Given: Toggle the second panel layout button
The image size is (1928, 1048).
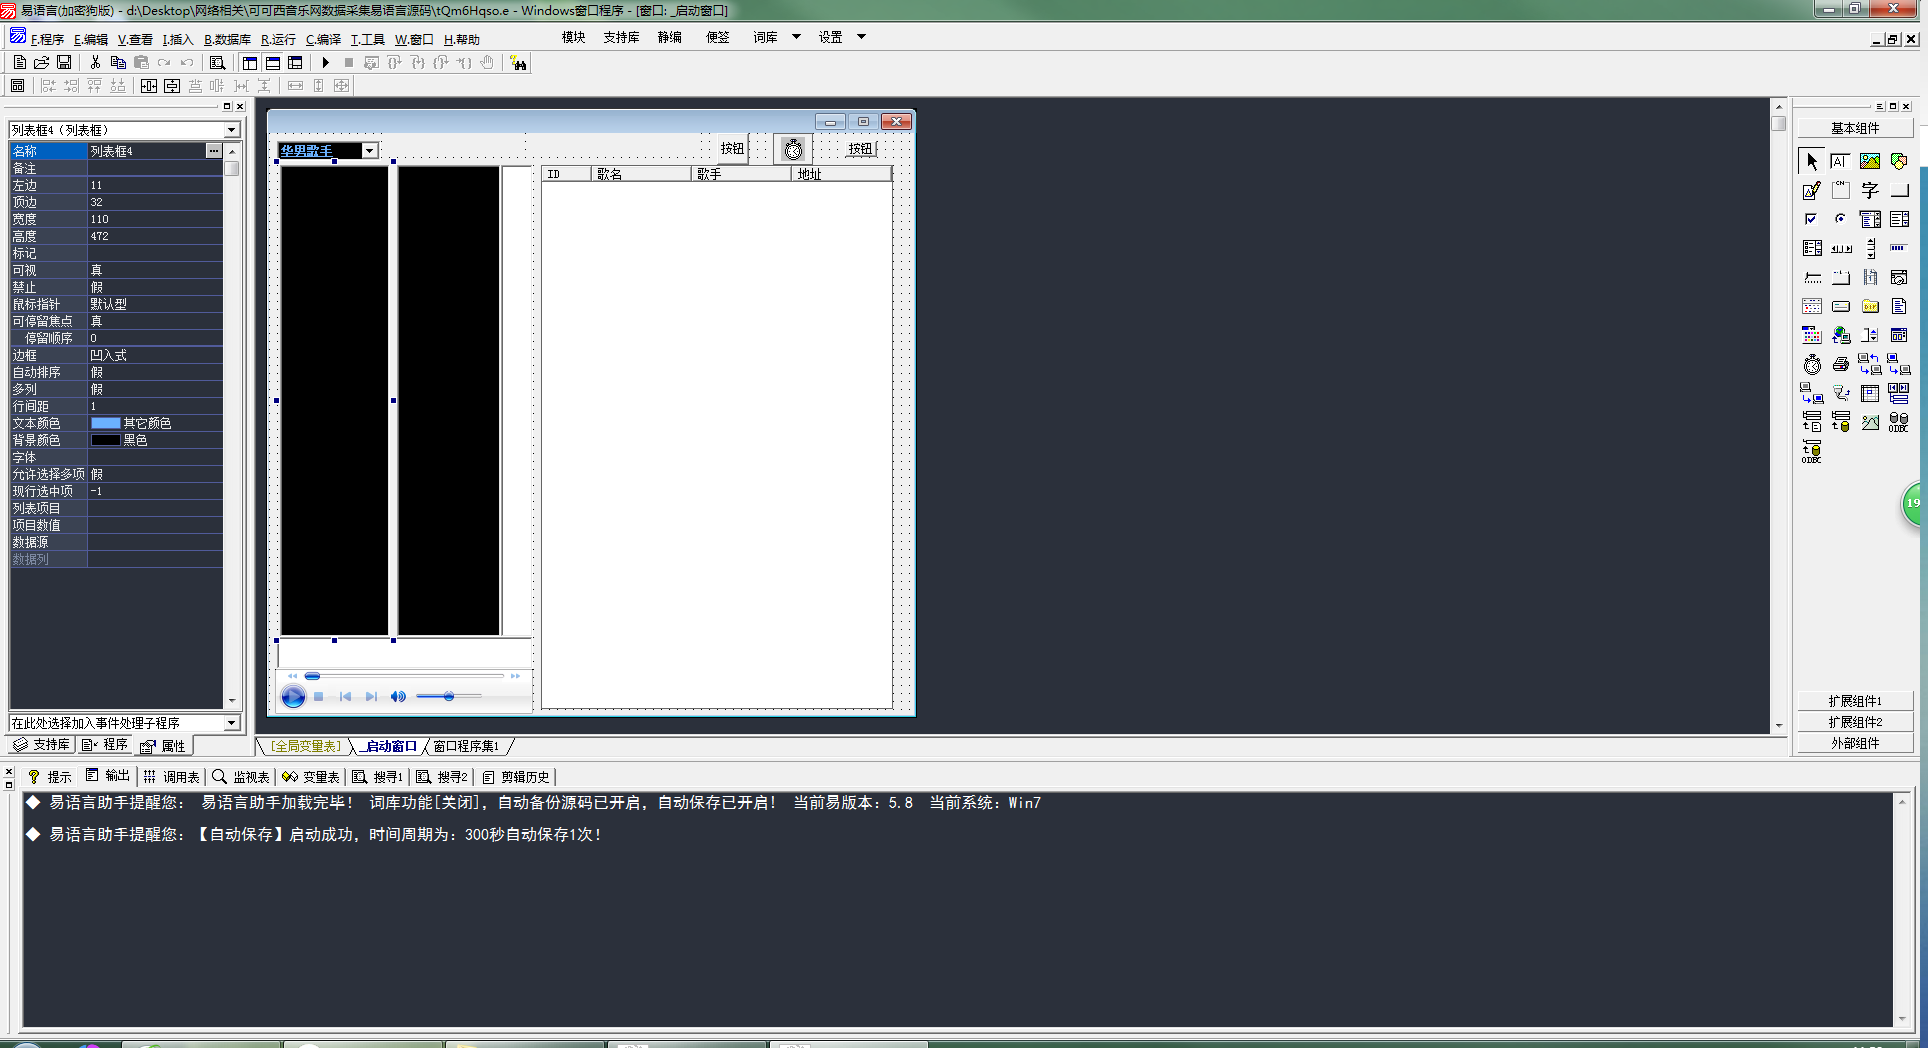Looking at the screenshot, I should point(272,62).
